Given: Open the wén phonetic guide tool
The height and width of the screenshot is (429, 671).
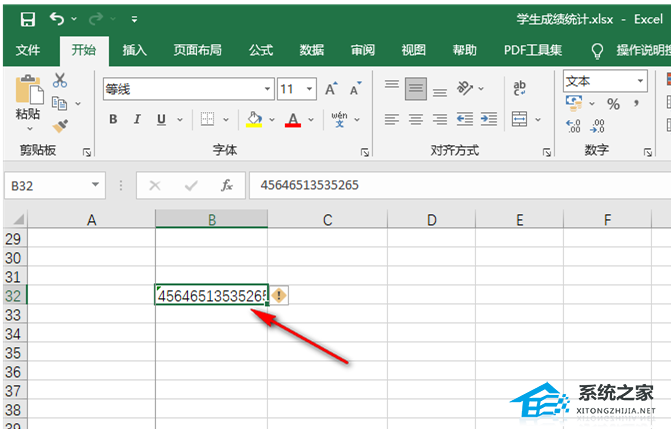Looking at the screenshot, I should pos(339,119).
